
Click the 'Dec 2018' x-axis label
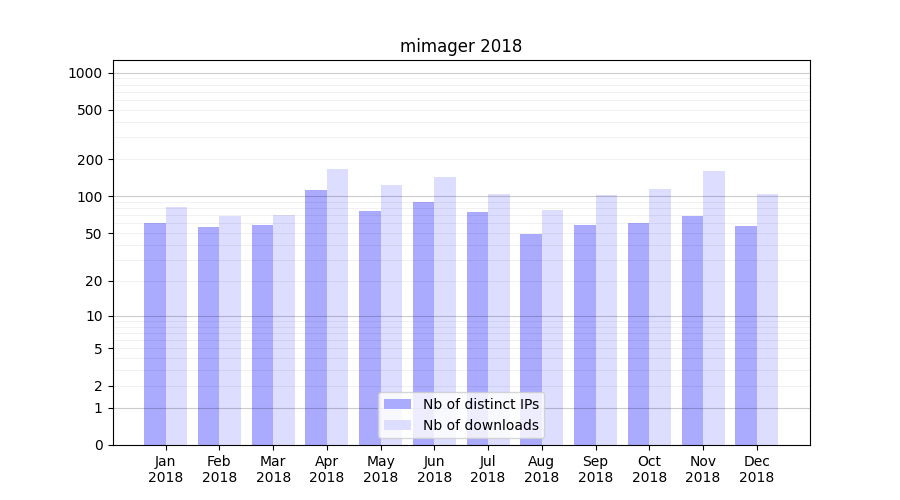pyautogui.click(x=756, y=469)
